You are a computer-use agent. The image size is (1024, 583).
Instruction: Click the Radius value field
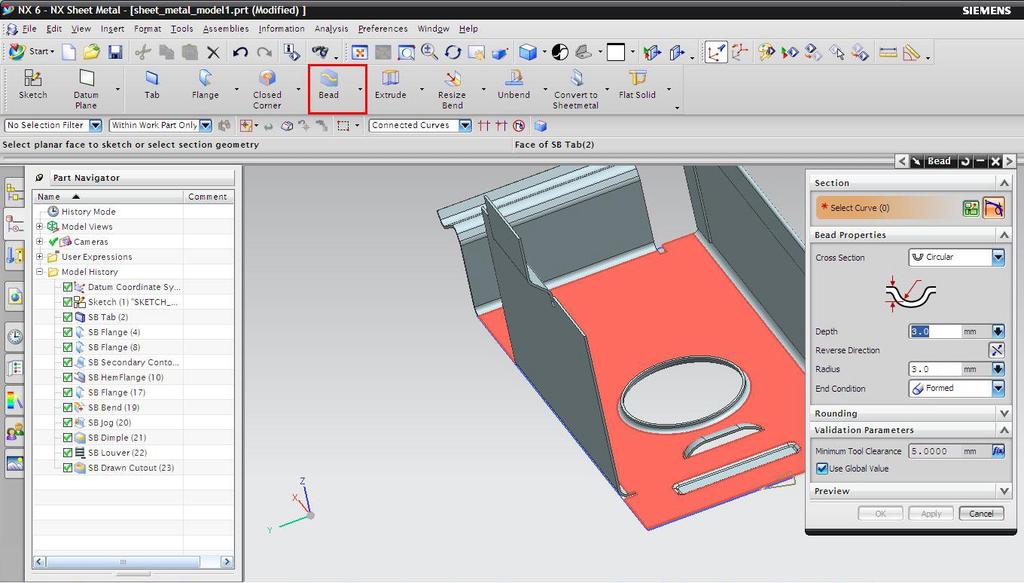point(935,369)
